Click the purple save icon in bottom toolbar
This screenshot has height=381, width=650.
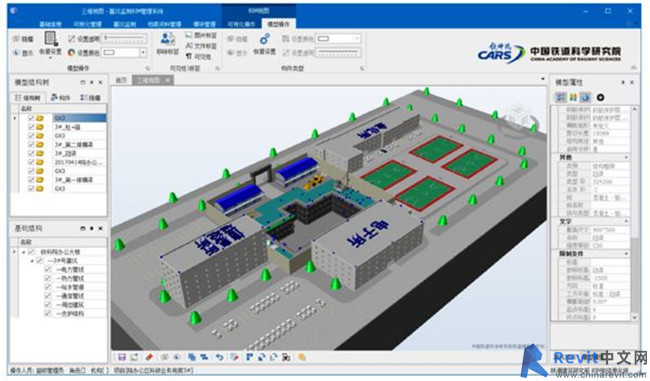coord(122,357)
